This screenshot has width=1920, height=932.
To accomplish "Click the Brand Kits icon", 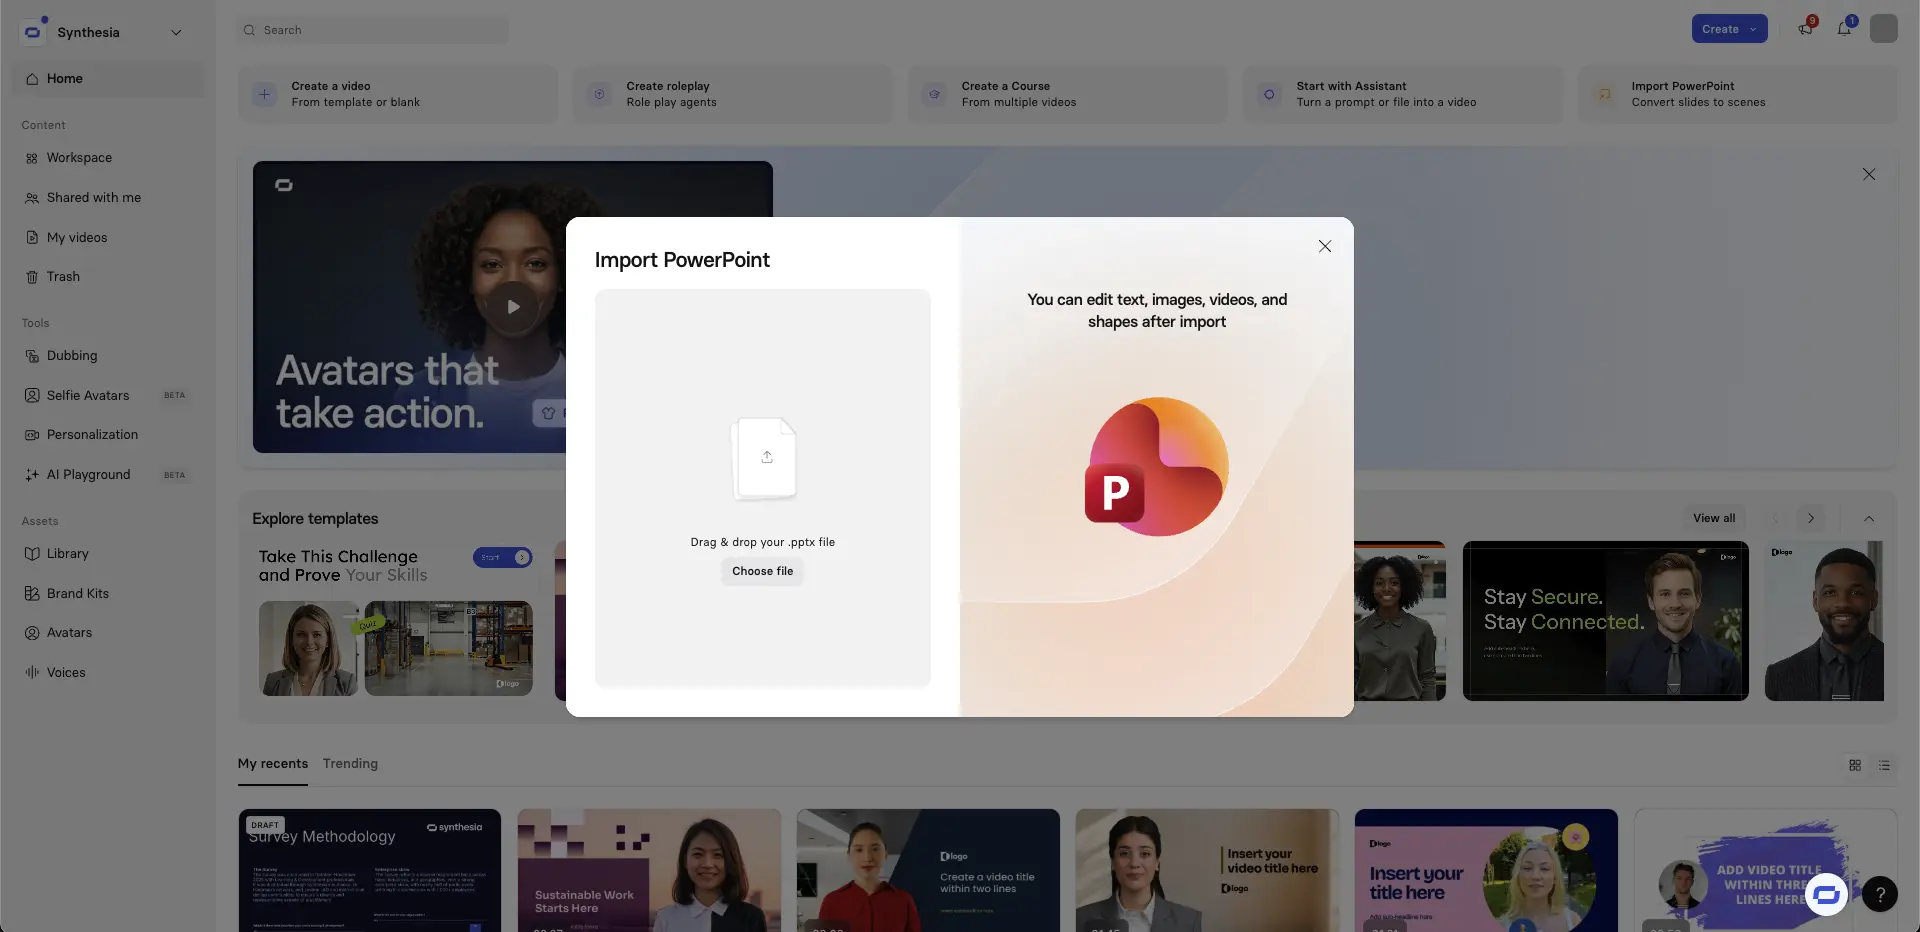I will pos(32,594).
